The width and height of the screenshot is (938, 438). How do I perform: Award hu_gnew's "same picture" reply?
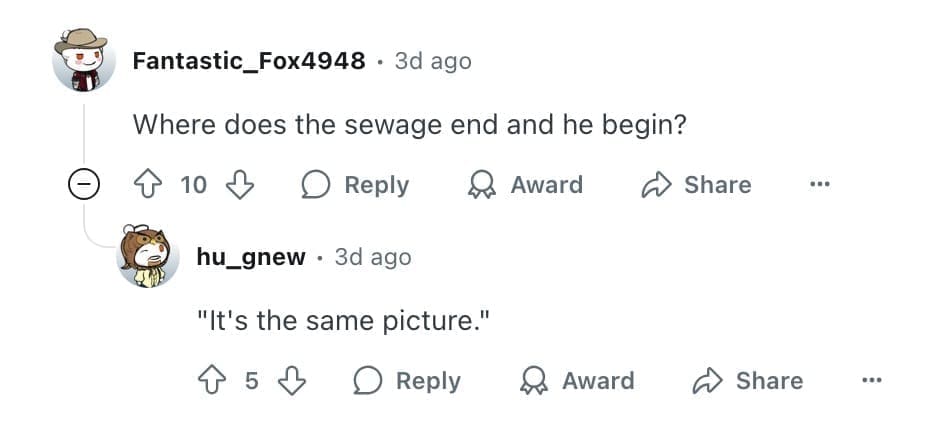click(578, 381)
